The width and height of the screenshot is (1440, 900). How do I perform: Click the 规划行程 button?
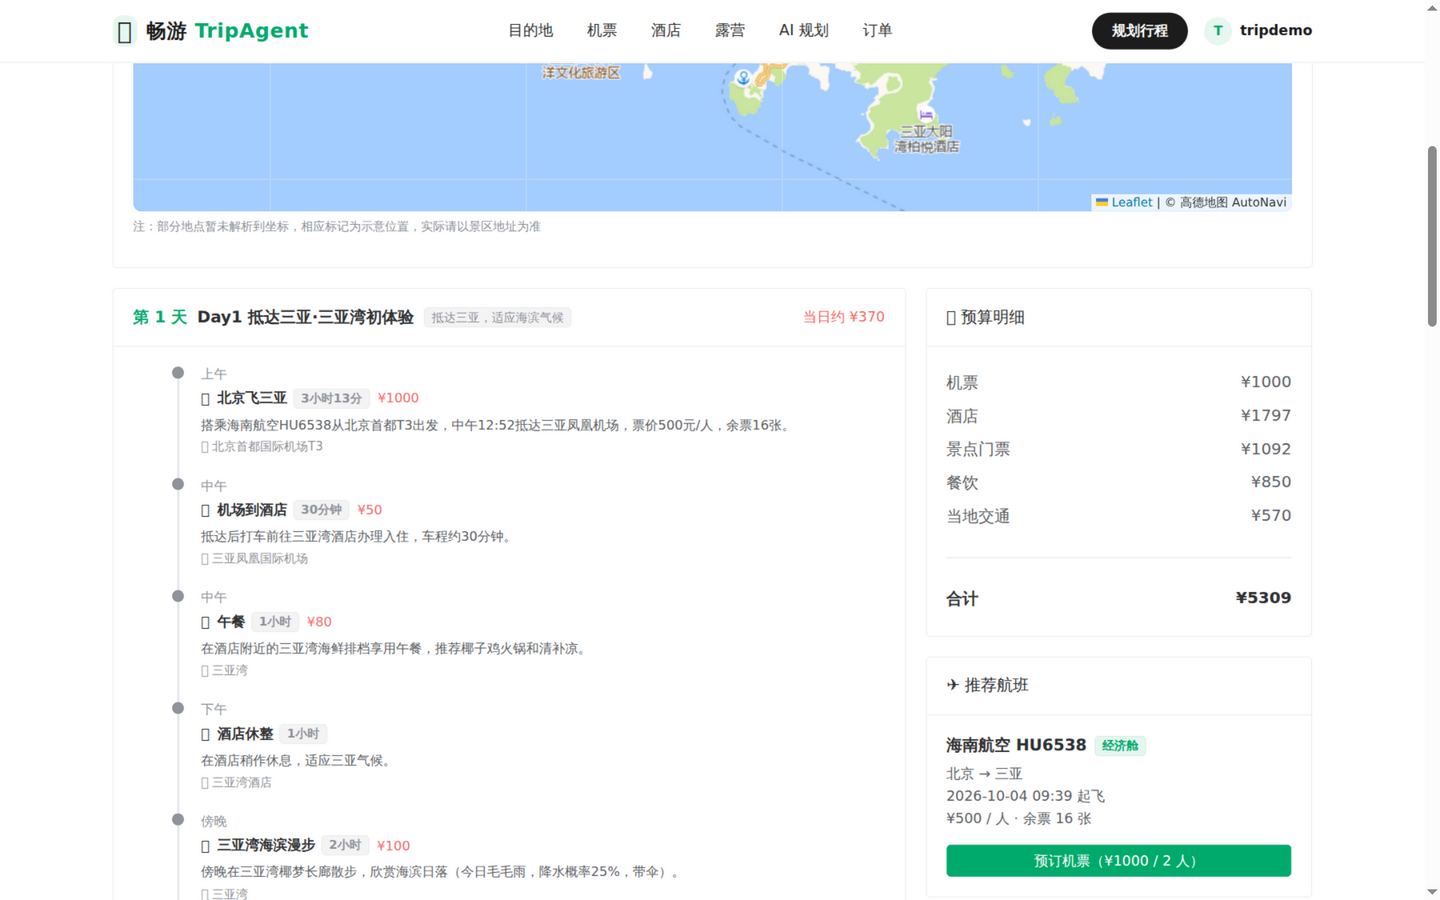[1140, 31]
